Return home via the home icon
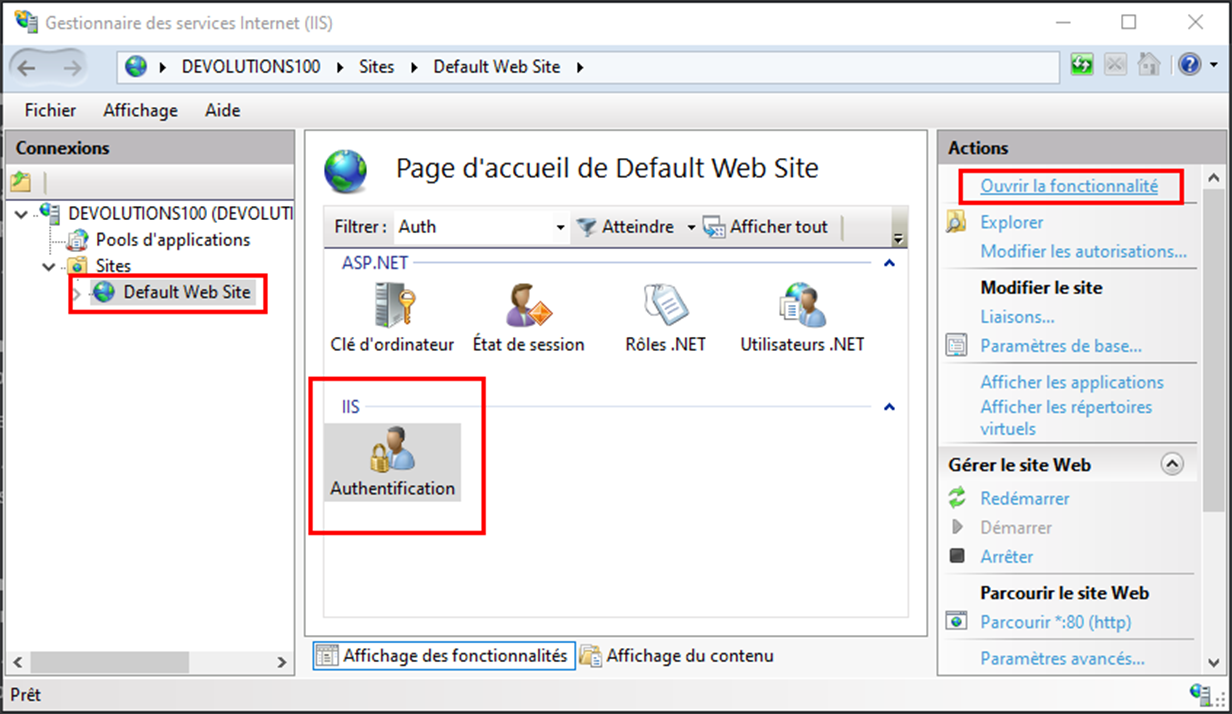1232x714 pixels. pyautogui.click(x=1148, y=63)
